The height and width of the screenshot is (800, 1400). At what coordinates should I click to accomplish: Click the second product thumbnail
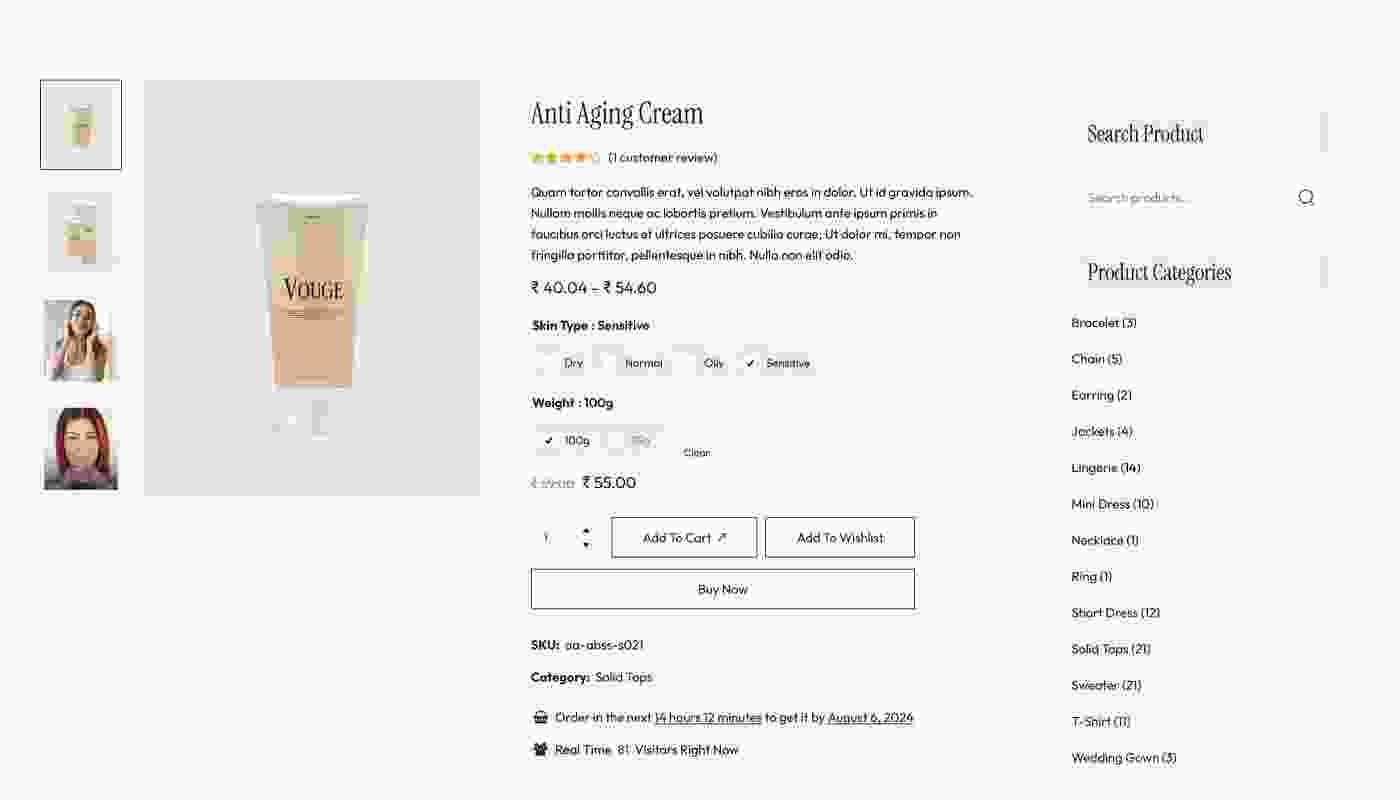80,232
